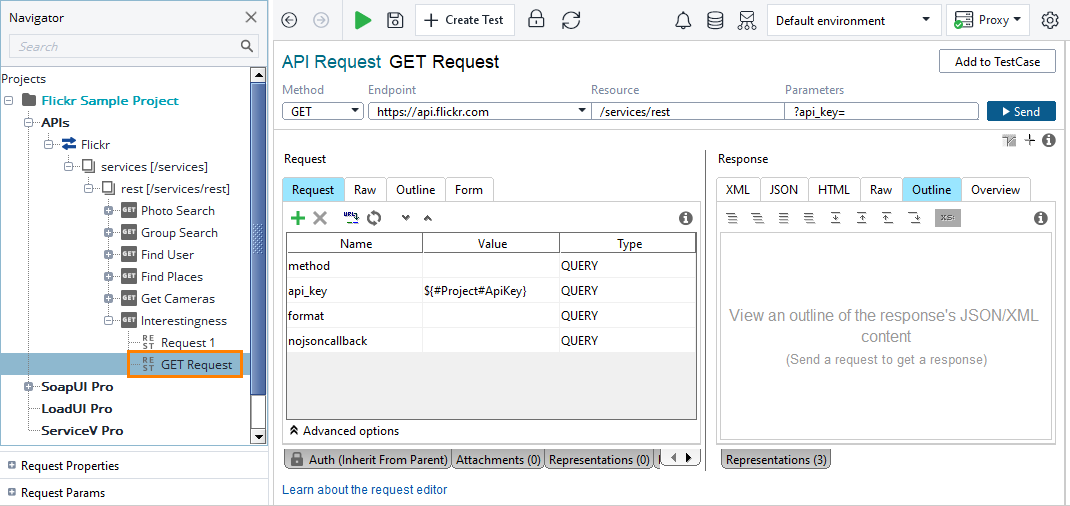
Task: Open the HTML response tab
Action: pos(834,190)
